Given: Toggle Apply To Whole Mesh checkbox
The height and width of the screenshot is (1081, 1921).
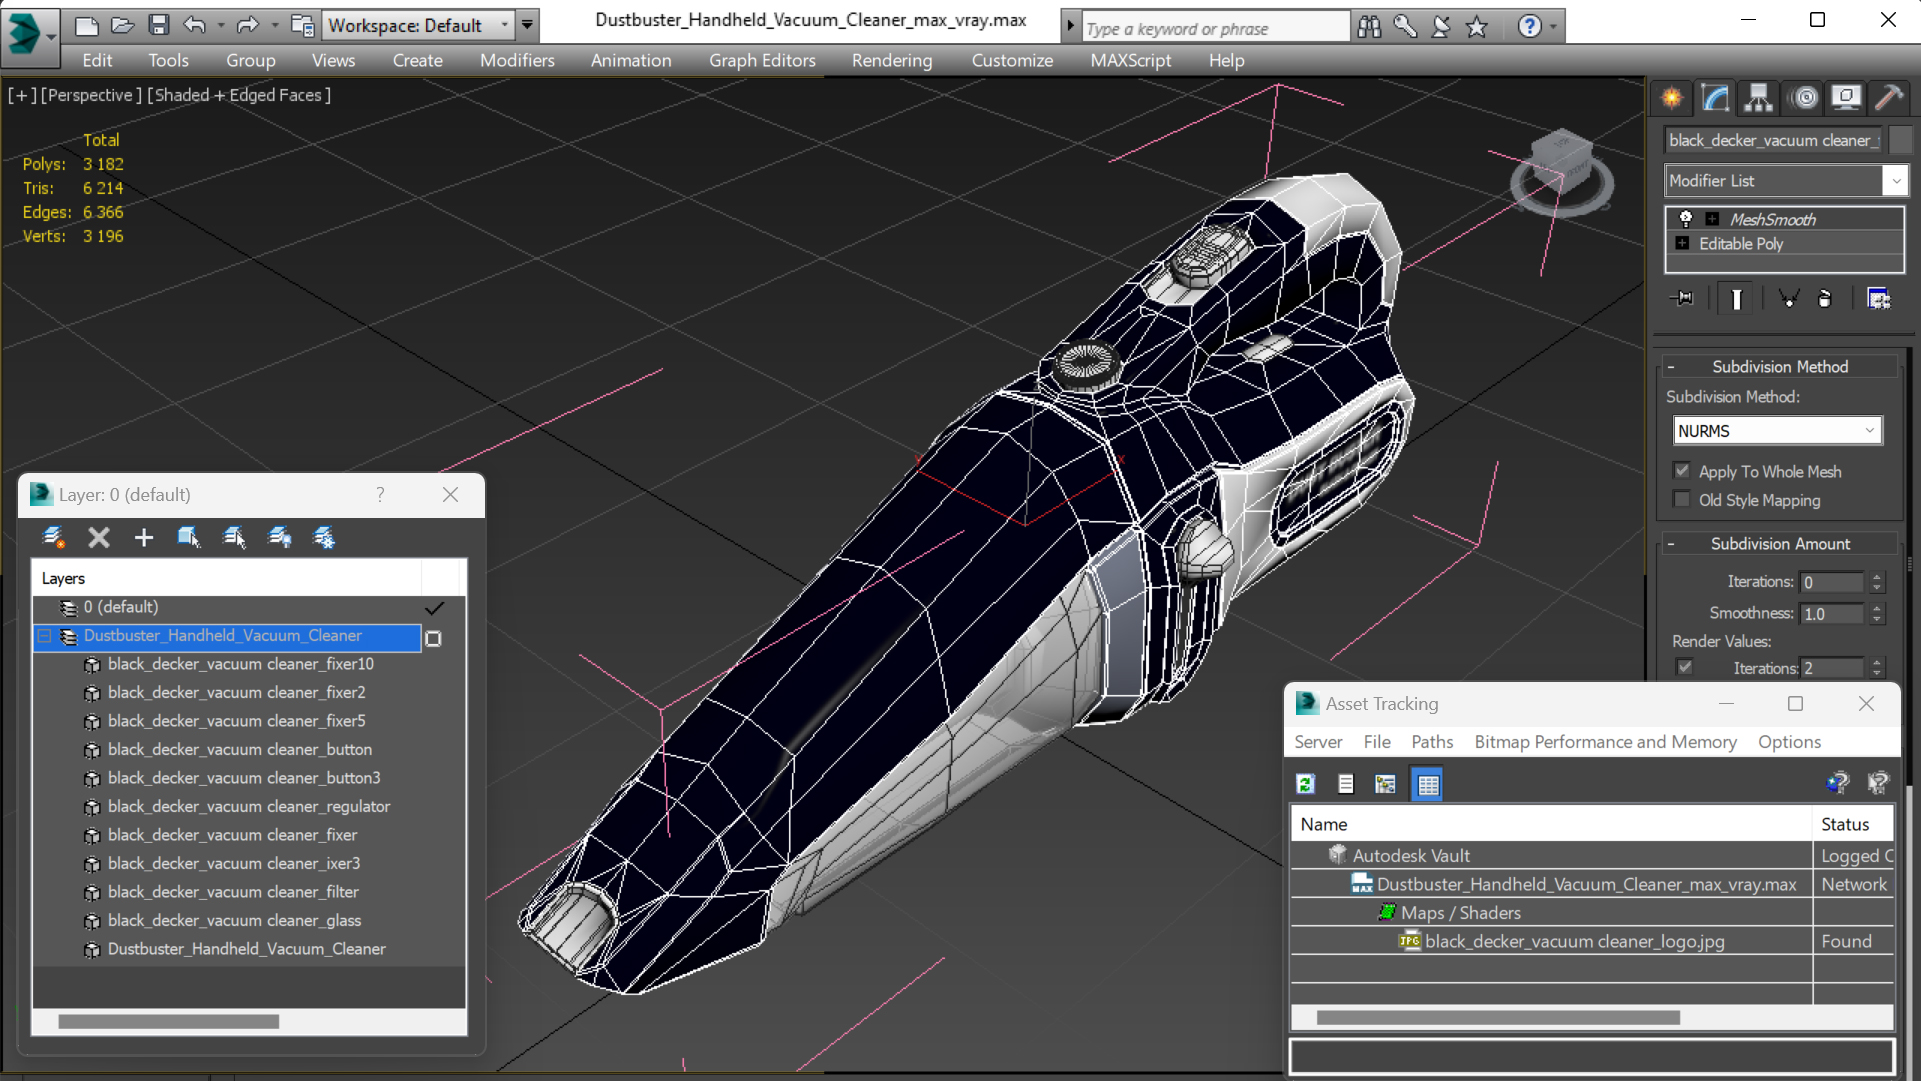Looking at the screenshot, I should click(x=1682, y=471).
